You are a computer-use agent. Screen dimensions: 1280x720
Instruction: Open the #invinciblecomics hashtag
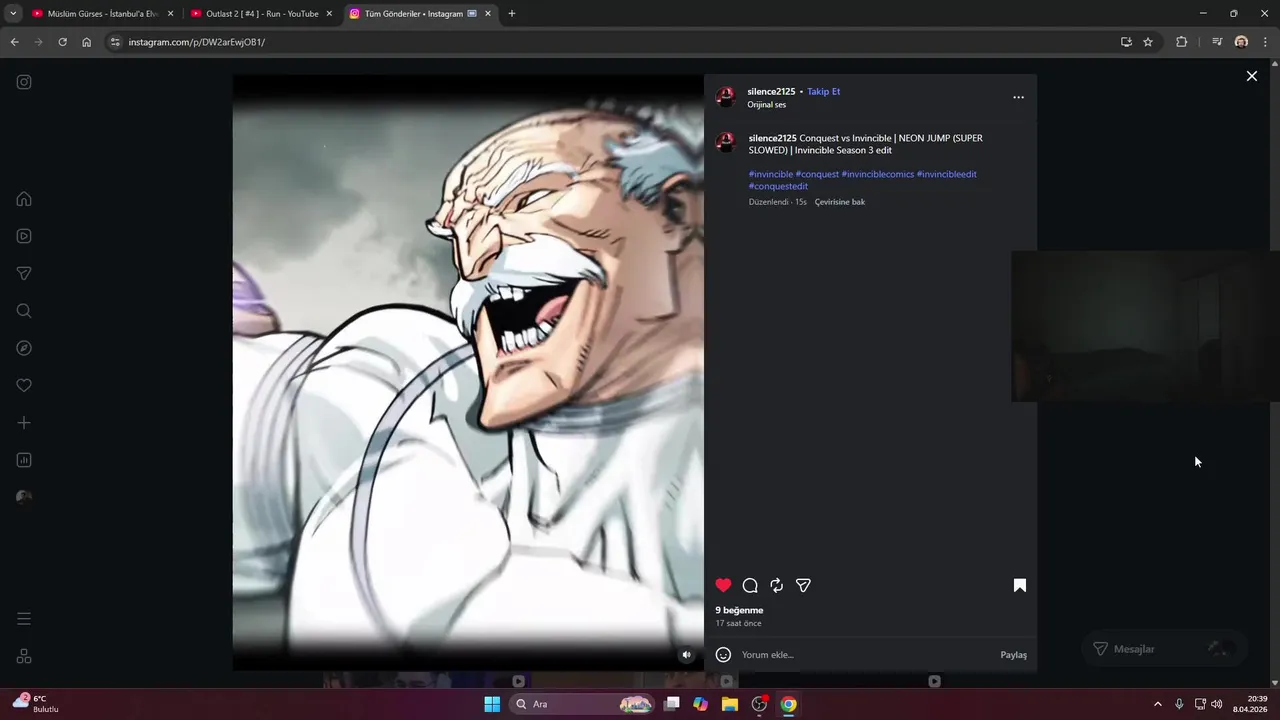[877, 174]
